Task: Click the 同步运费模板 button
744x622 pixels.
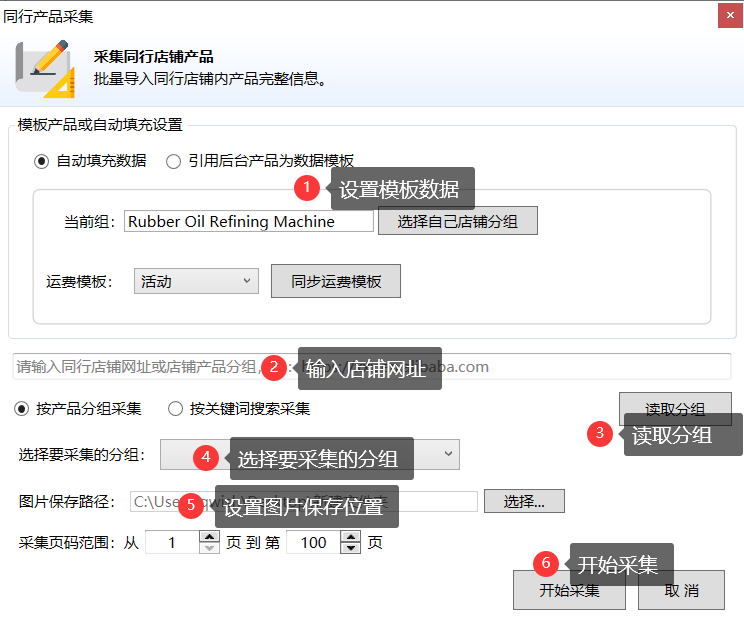Action: pyautogui.click(x=336, y=282)
